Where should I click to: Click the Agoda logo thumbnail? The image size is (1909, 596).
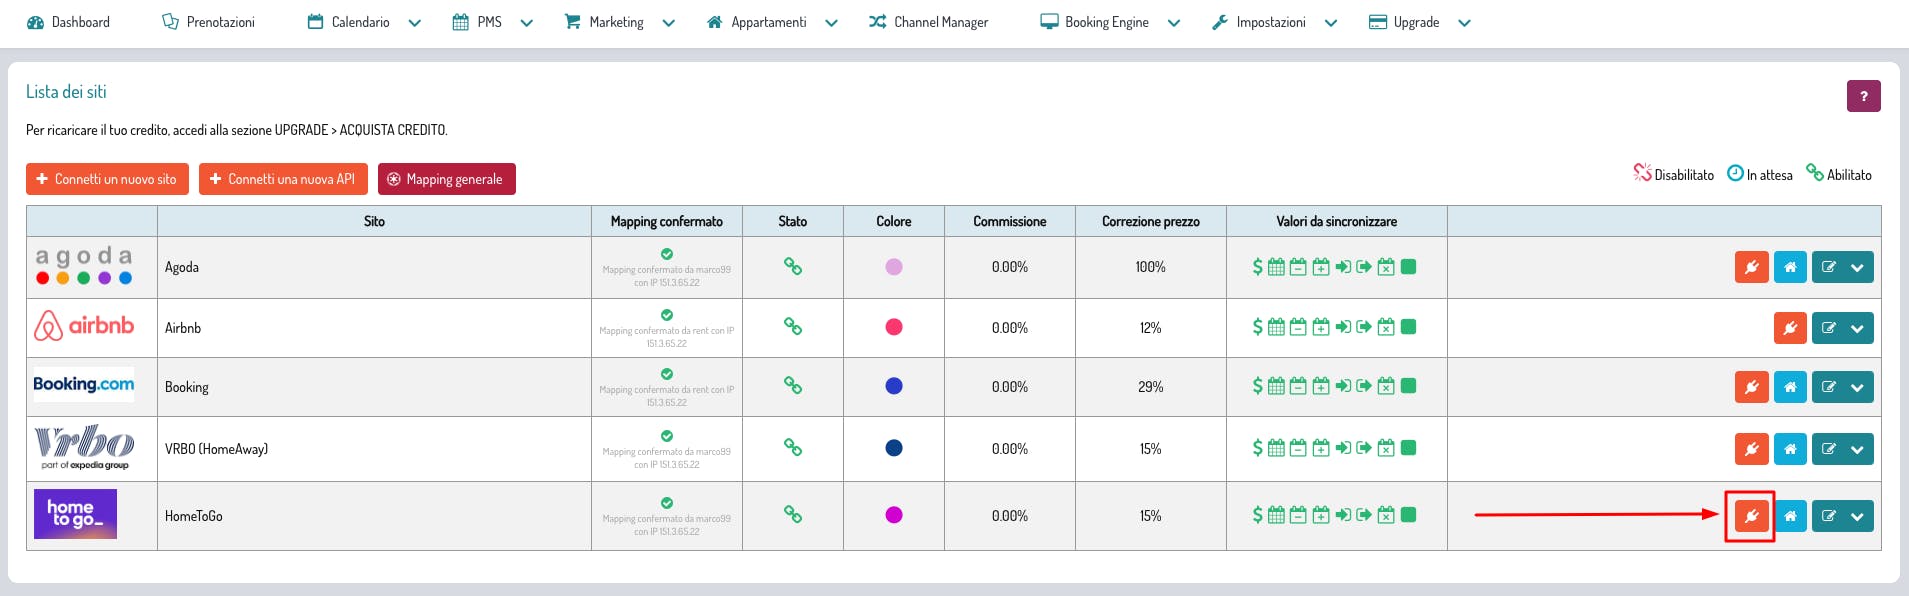84,267
